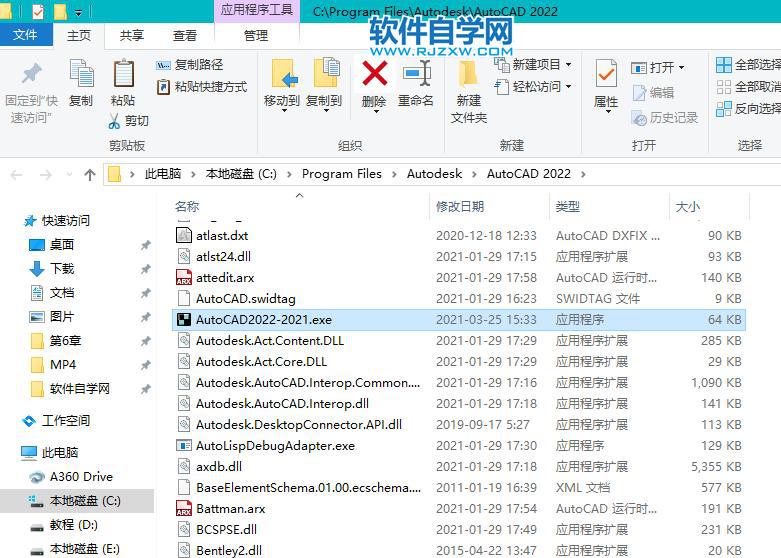Expand the chevron after AutoCAD 2022 breadcrumb

point(583,174)
